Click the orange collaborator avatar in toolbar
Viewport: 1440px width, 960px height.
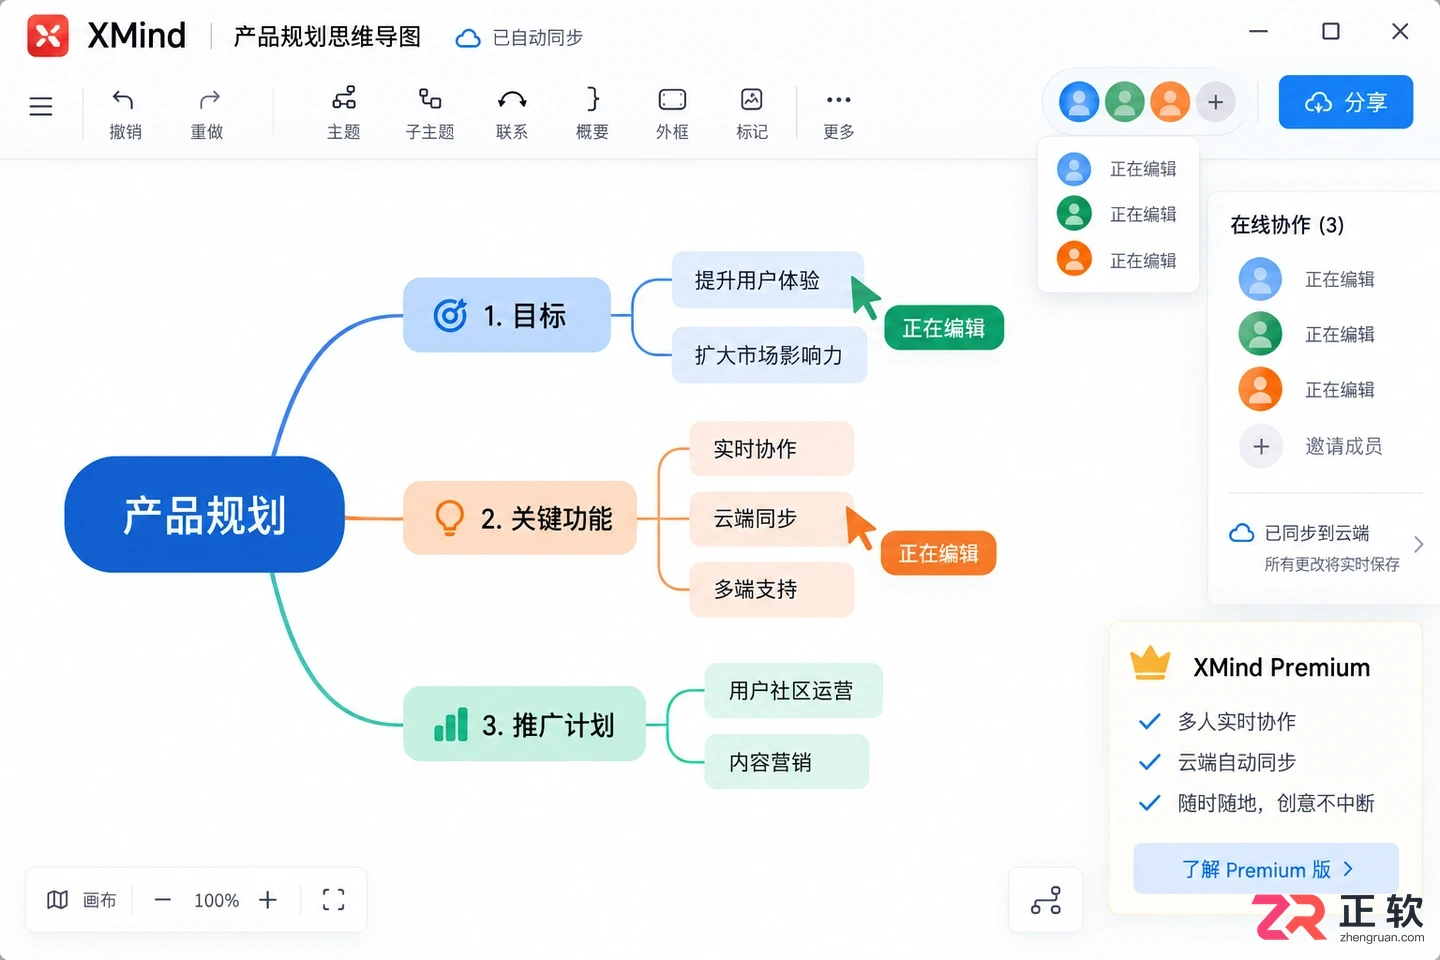(x=1170, y=102)
